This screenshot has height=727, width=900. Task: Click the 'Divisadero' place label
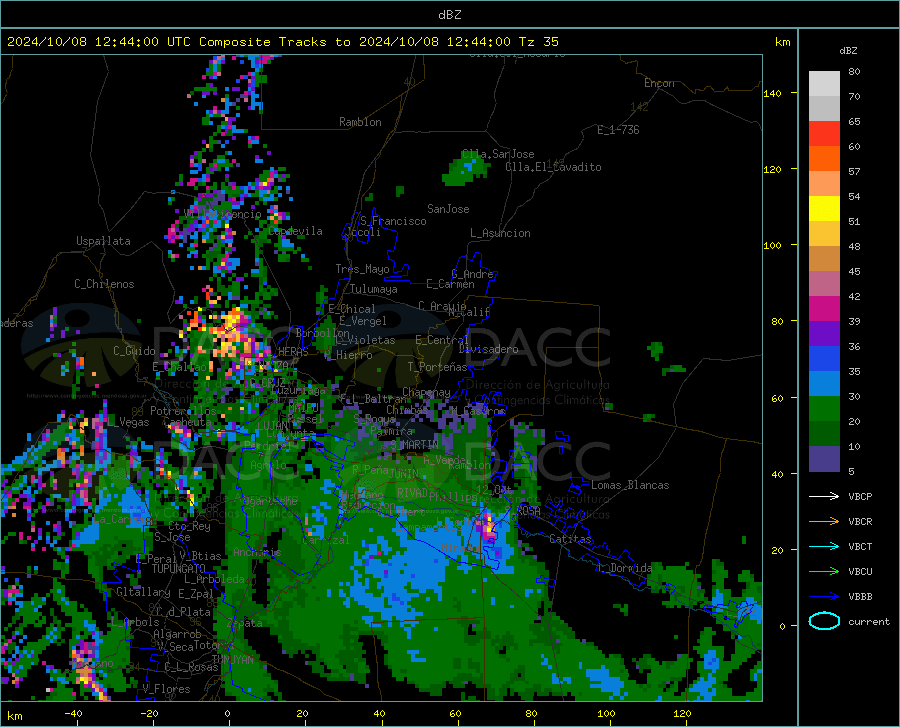coord(488,349)
